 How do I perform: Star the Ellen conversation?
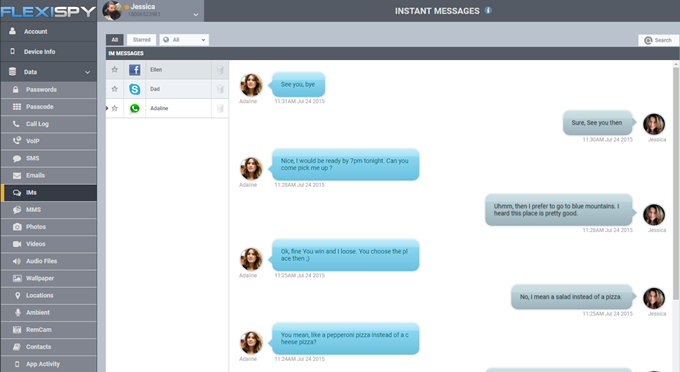pos(114,69)
